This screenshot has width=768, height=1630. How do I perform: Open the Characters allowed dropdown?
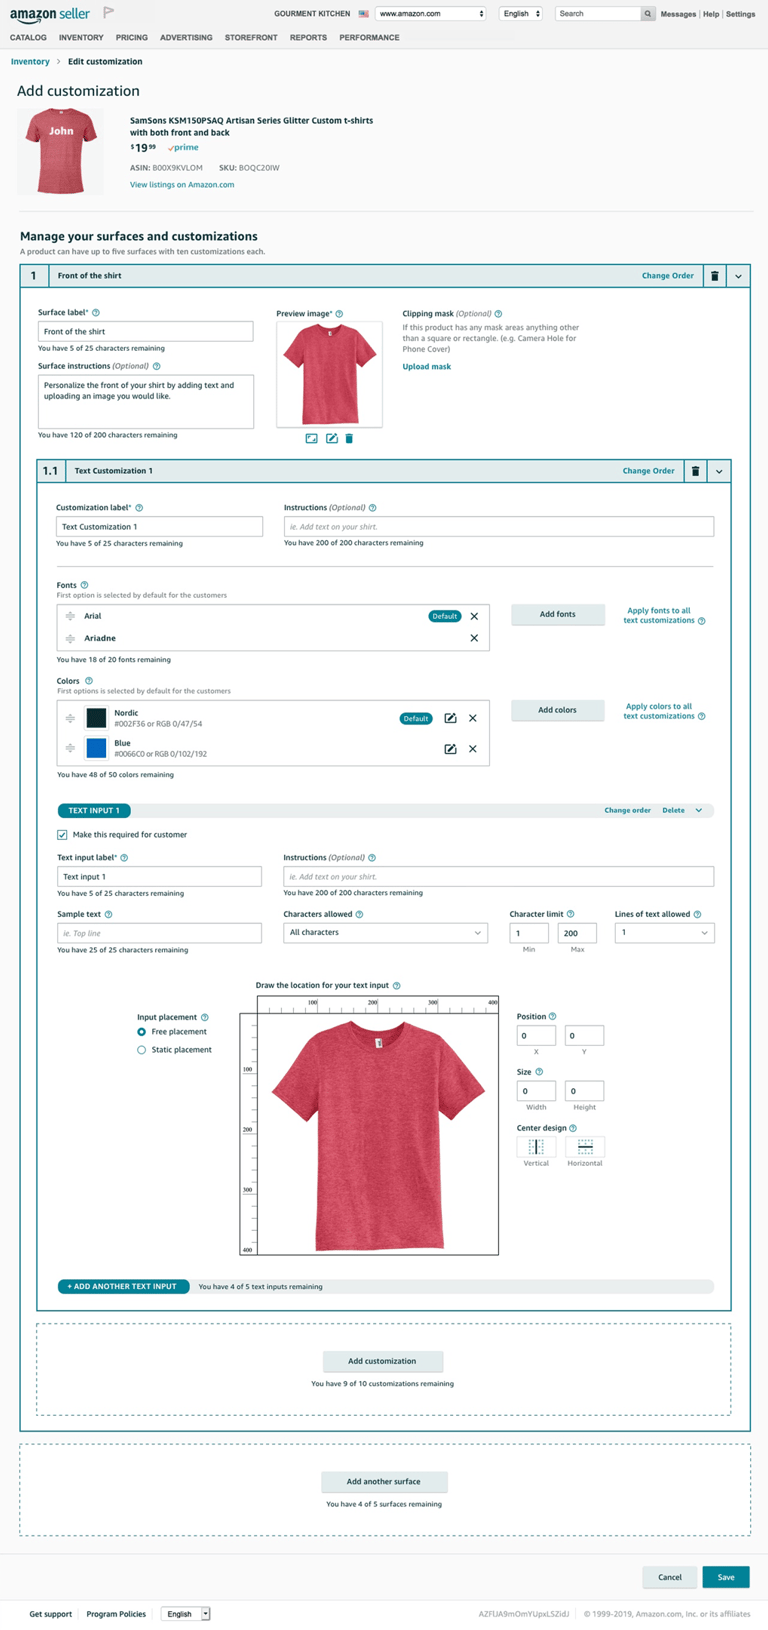[386, 933]
